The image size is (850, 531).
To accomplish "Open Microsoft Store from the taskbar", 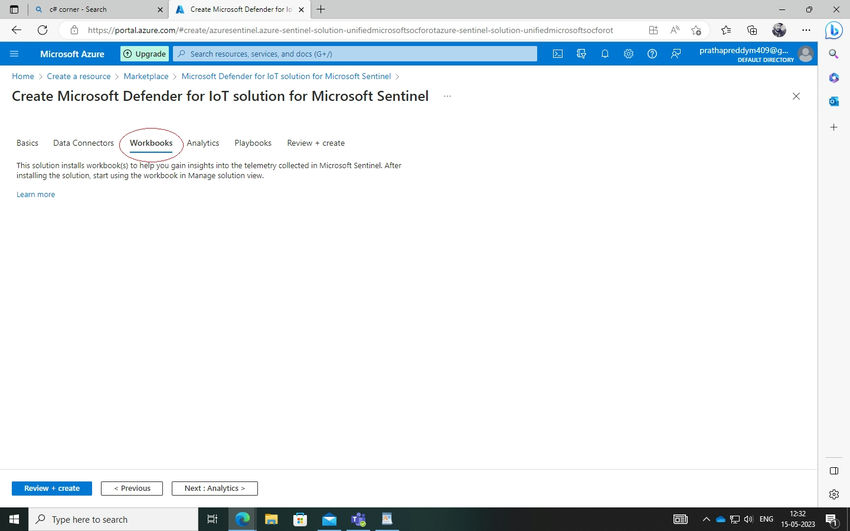I will coord(300,519).
